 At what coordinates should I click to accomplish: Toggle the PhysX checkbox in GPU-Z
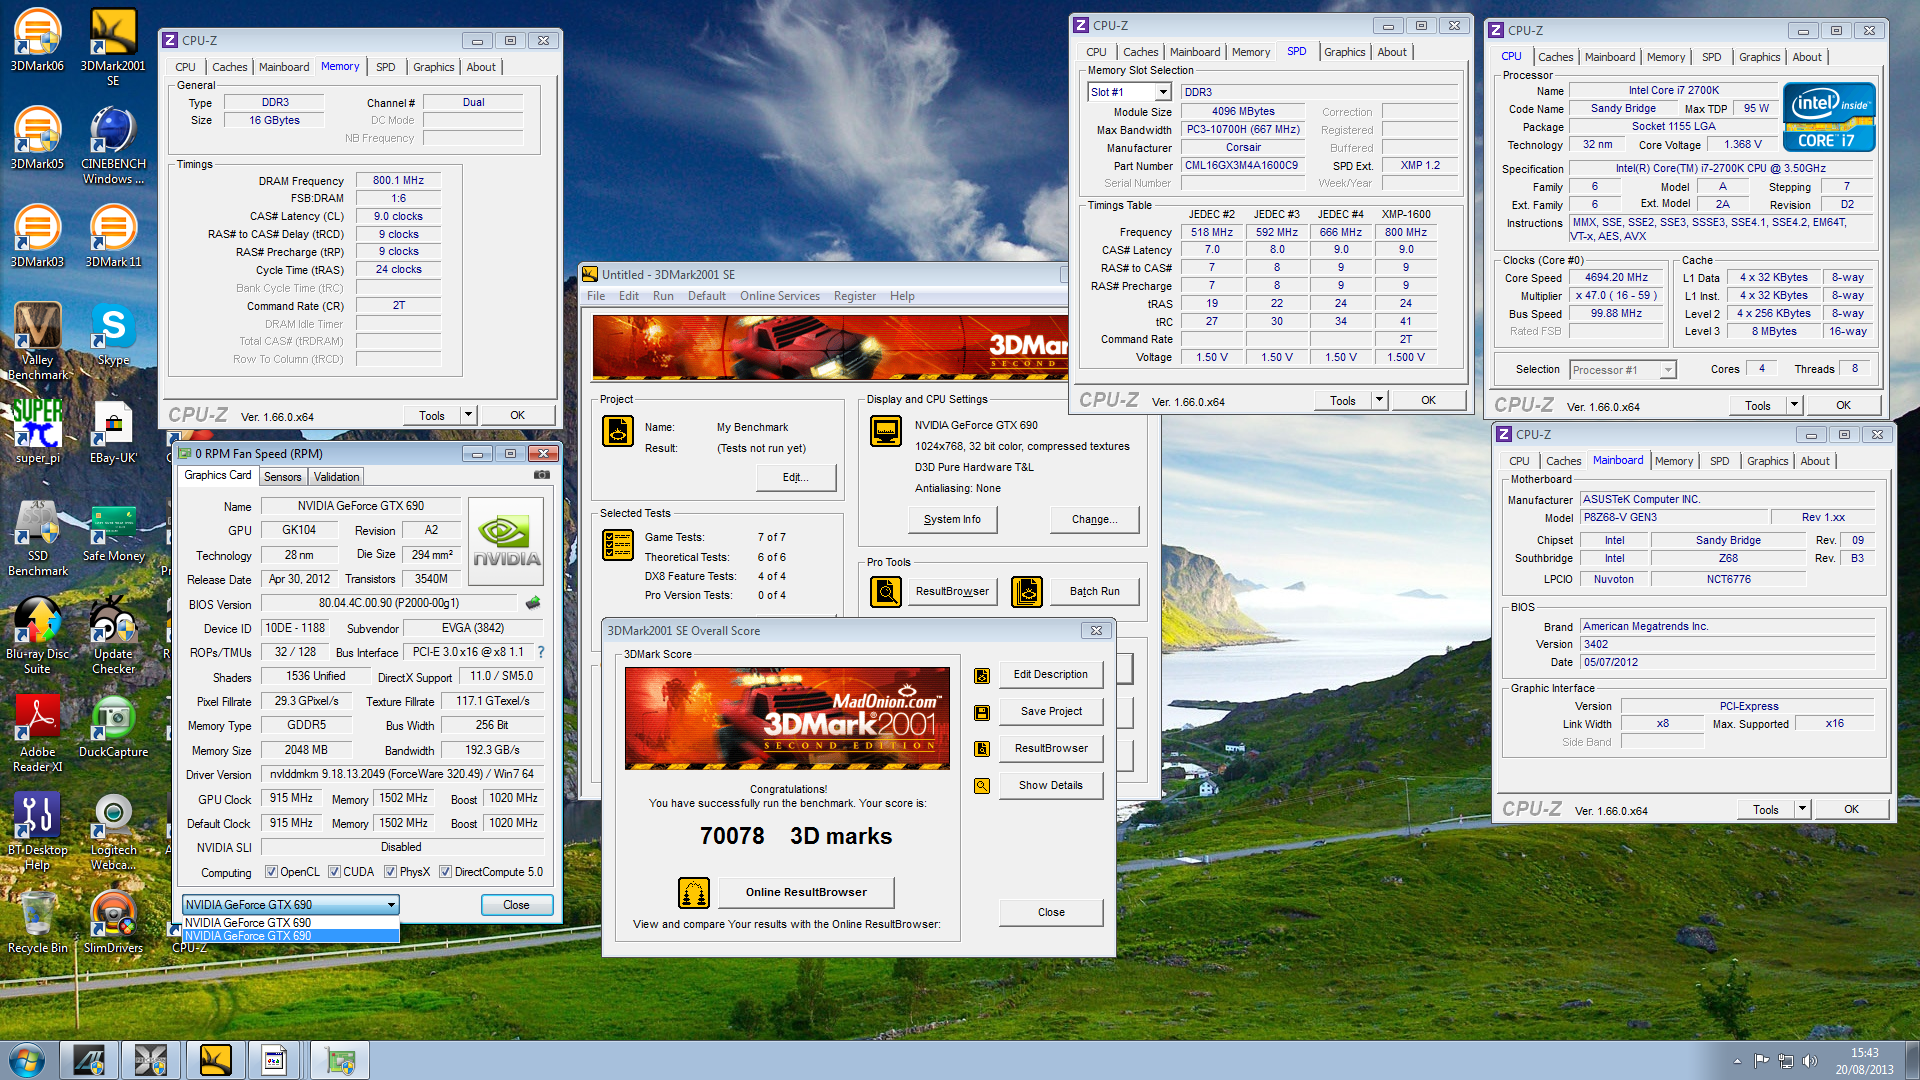click(x=390, y=872)
